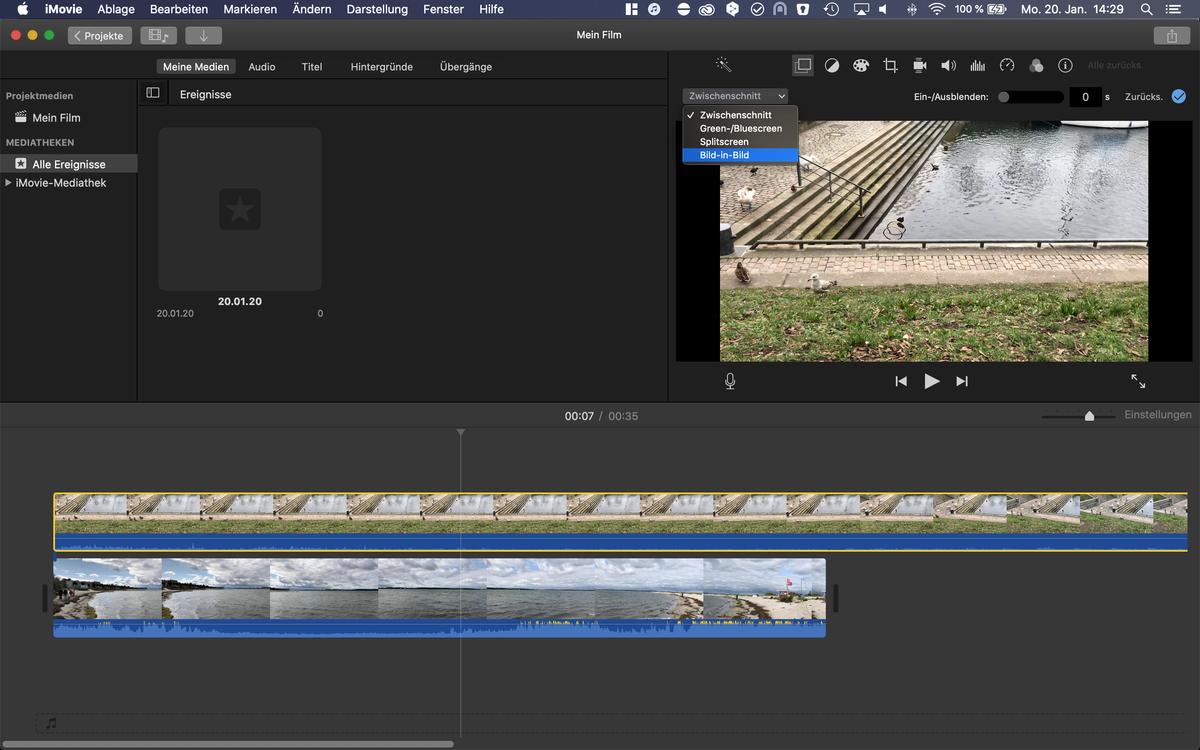
Task: Play the video with the play button
Action: [x=931, y=381]
